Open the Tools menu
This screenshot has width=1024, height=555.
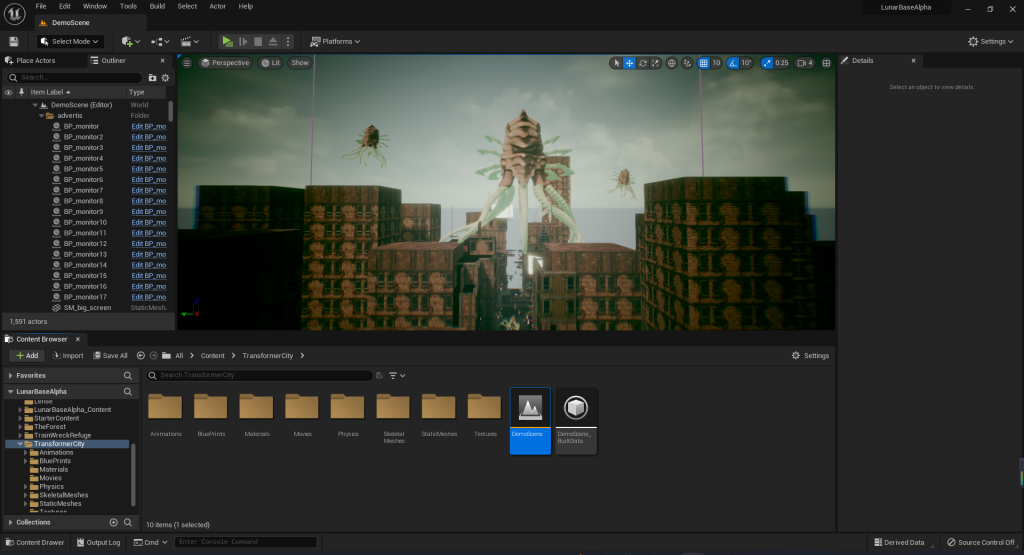pyautogui.click(x=128, y=6)
